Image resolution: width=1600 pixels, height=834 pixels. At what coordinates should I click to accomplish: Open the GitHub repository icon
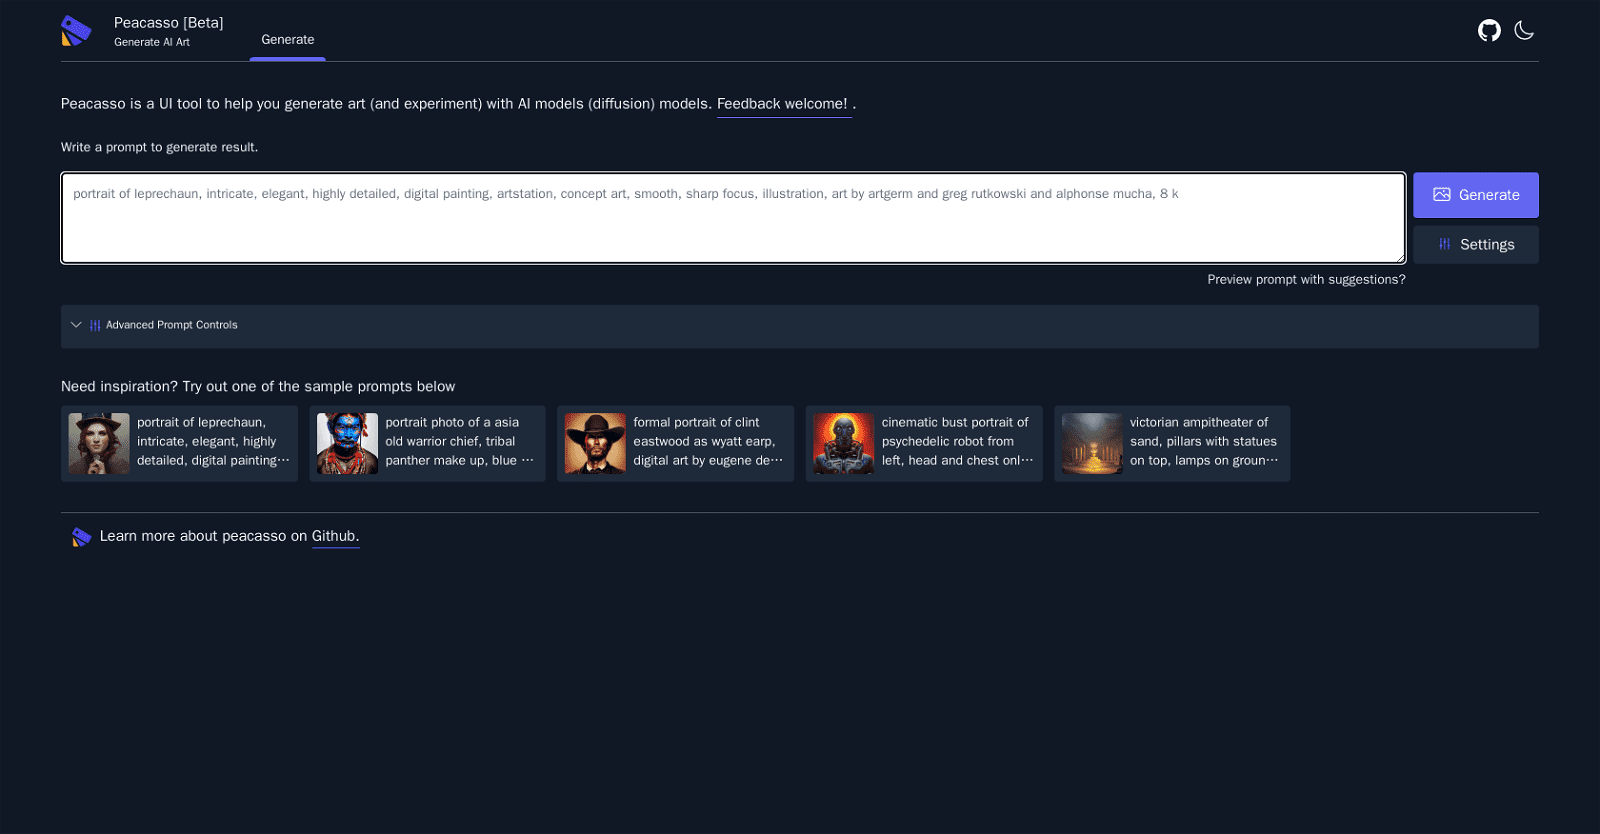pos(1489,31)
